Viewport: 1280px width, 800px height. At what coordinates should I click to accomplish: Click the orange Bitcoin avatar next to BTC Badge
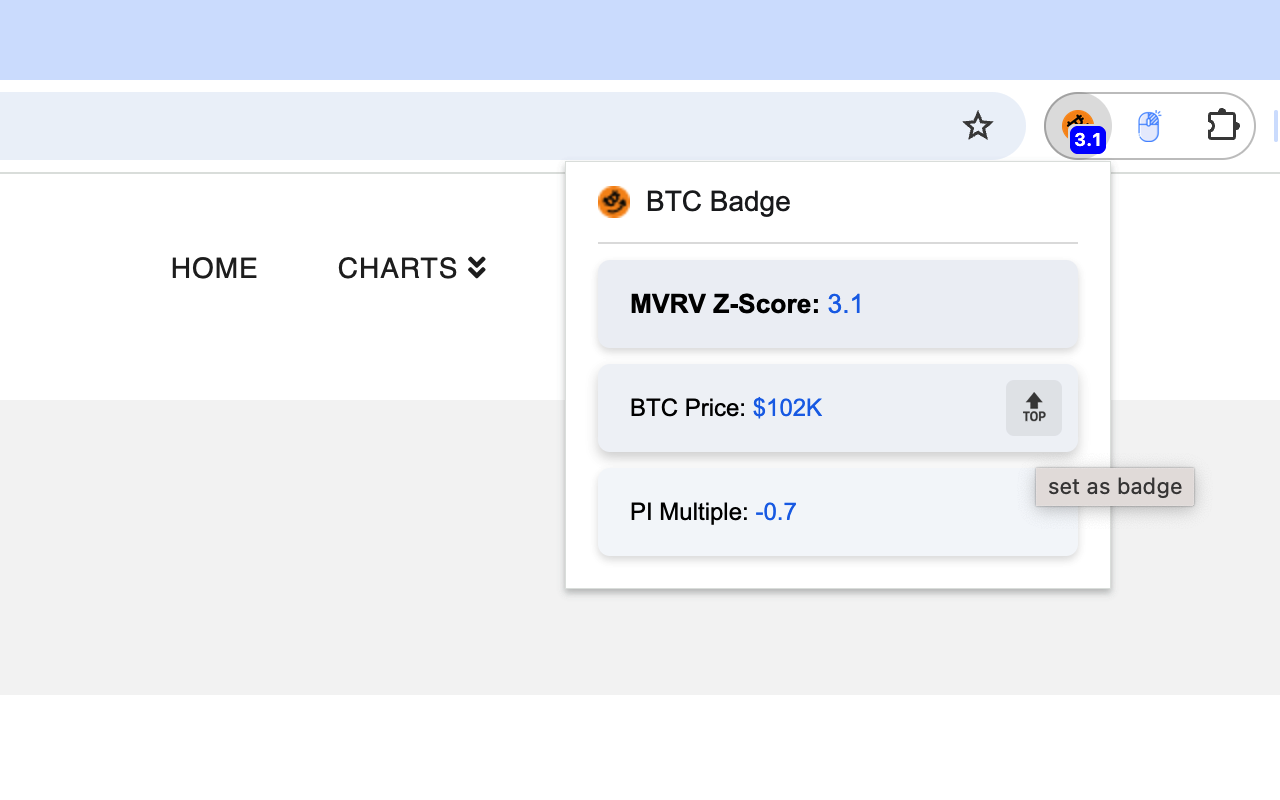(x=613, y=201)
